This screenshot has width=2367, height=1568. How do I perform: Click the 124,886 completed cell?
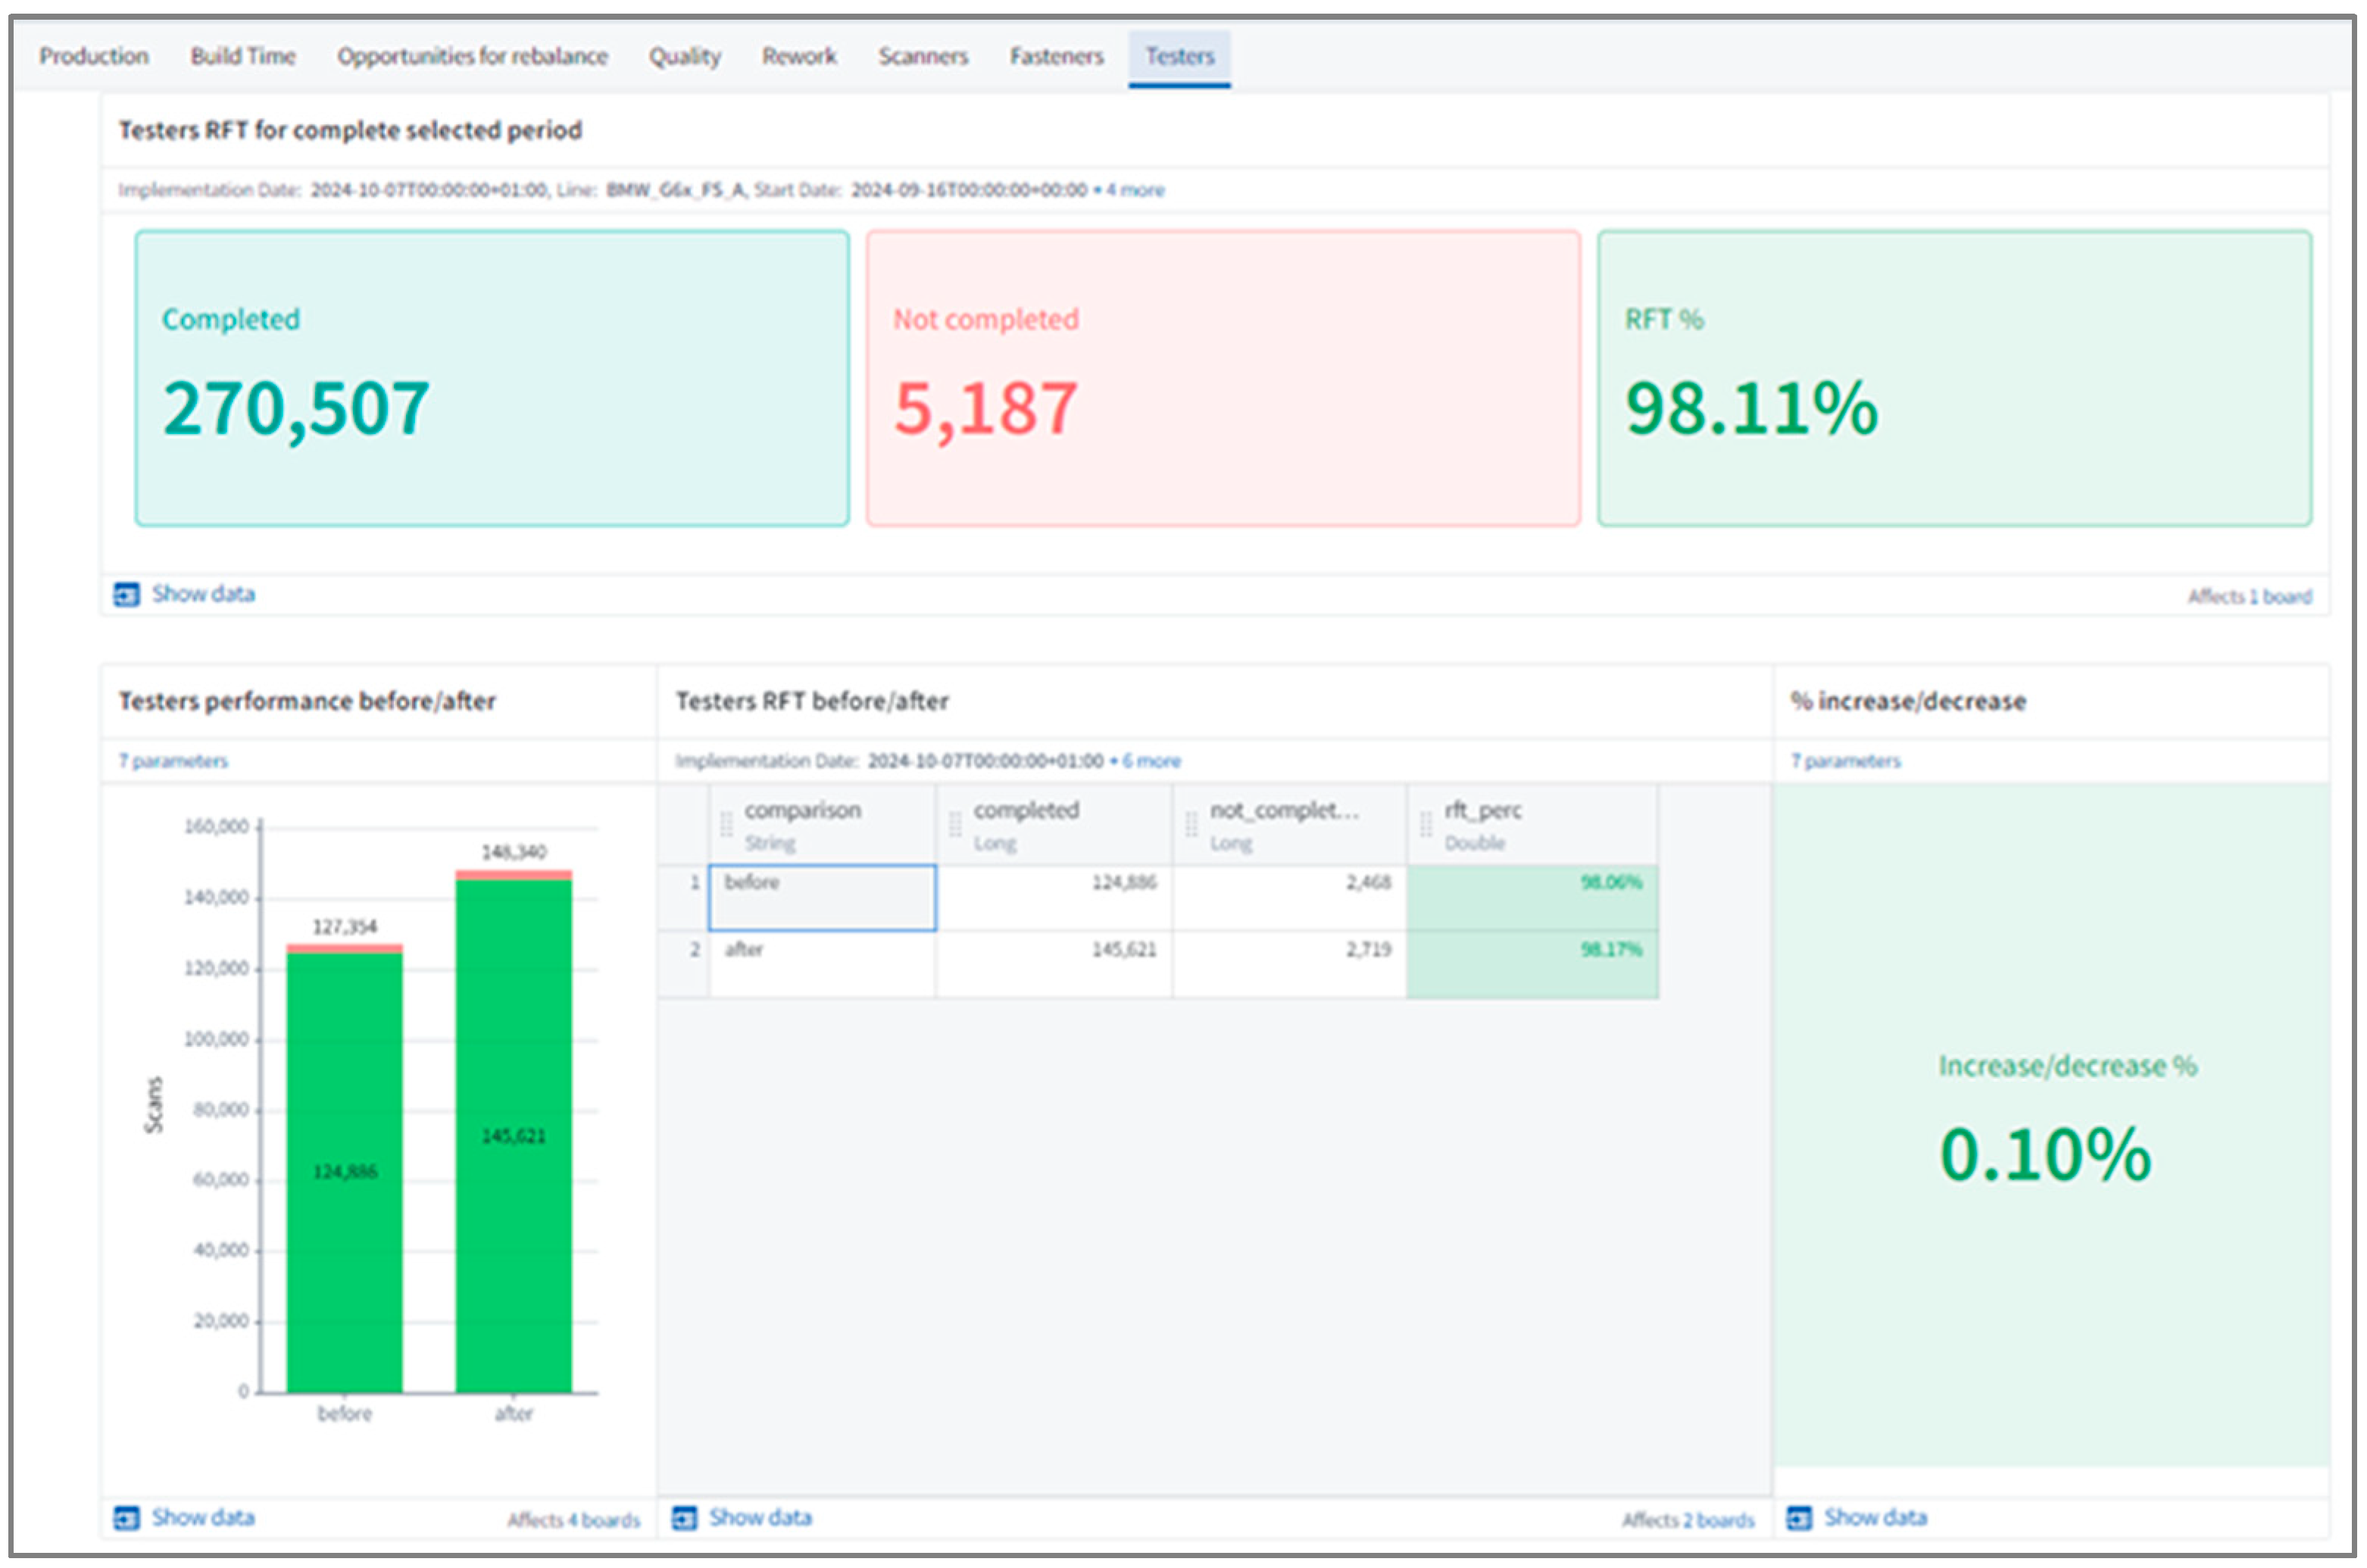(1054, 898)
